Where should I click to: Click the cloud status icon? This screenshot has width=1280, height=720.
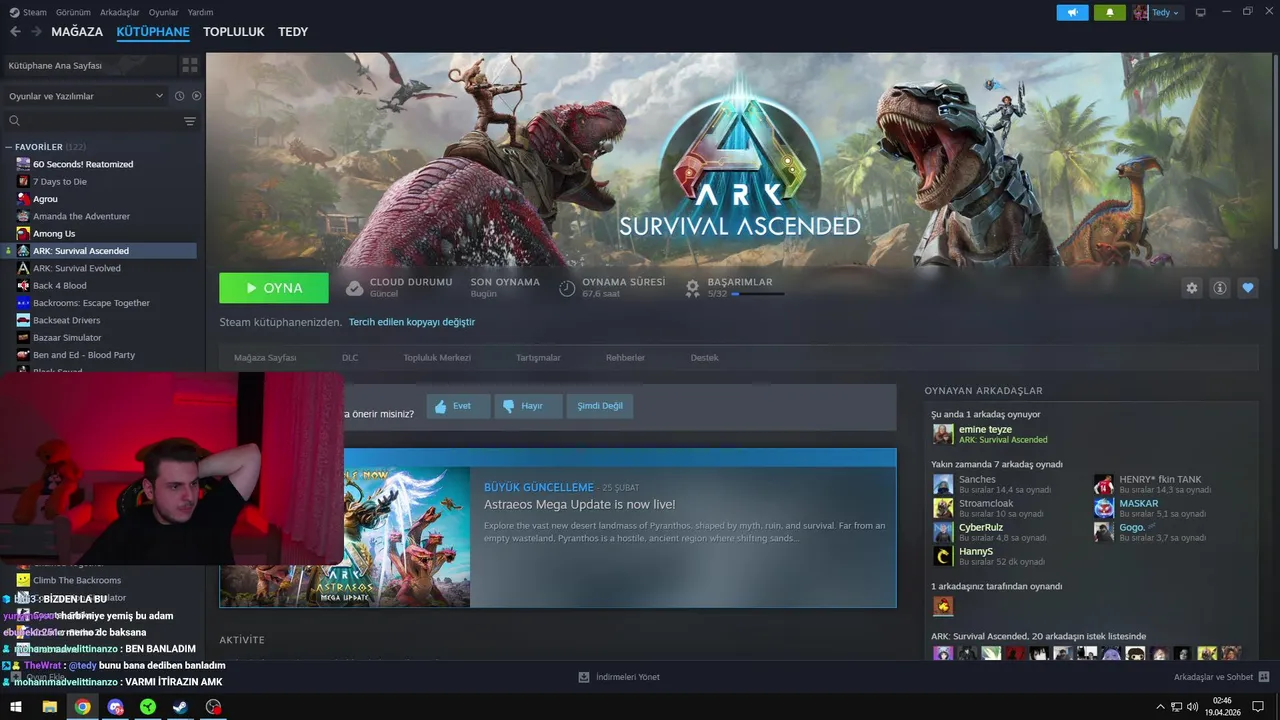pyautogui.click(x=354, y=288)
